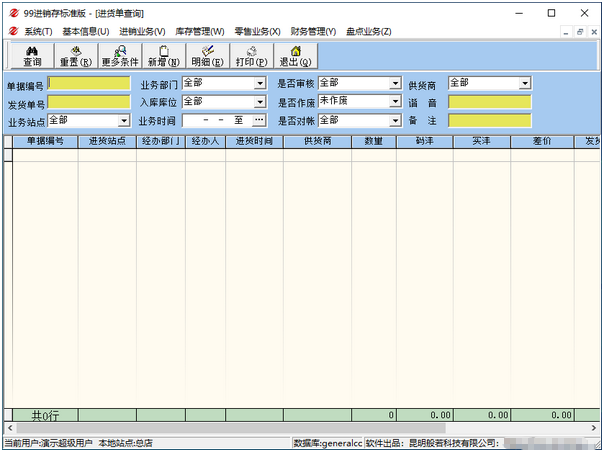
Task: Expand the 业务部门 dropdown
Action: pos(260,83)
